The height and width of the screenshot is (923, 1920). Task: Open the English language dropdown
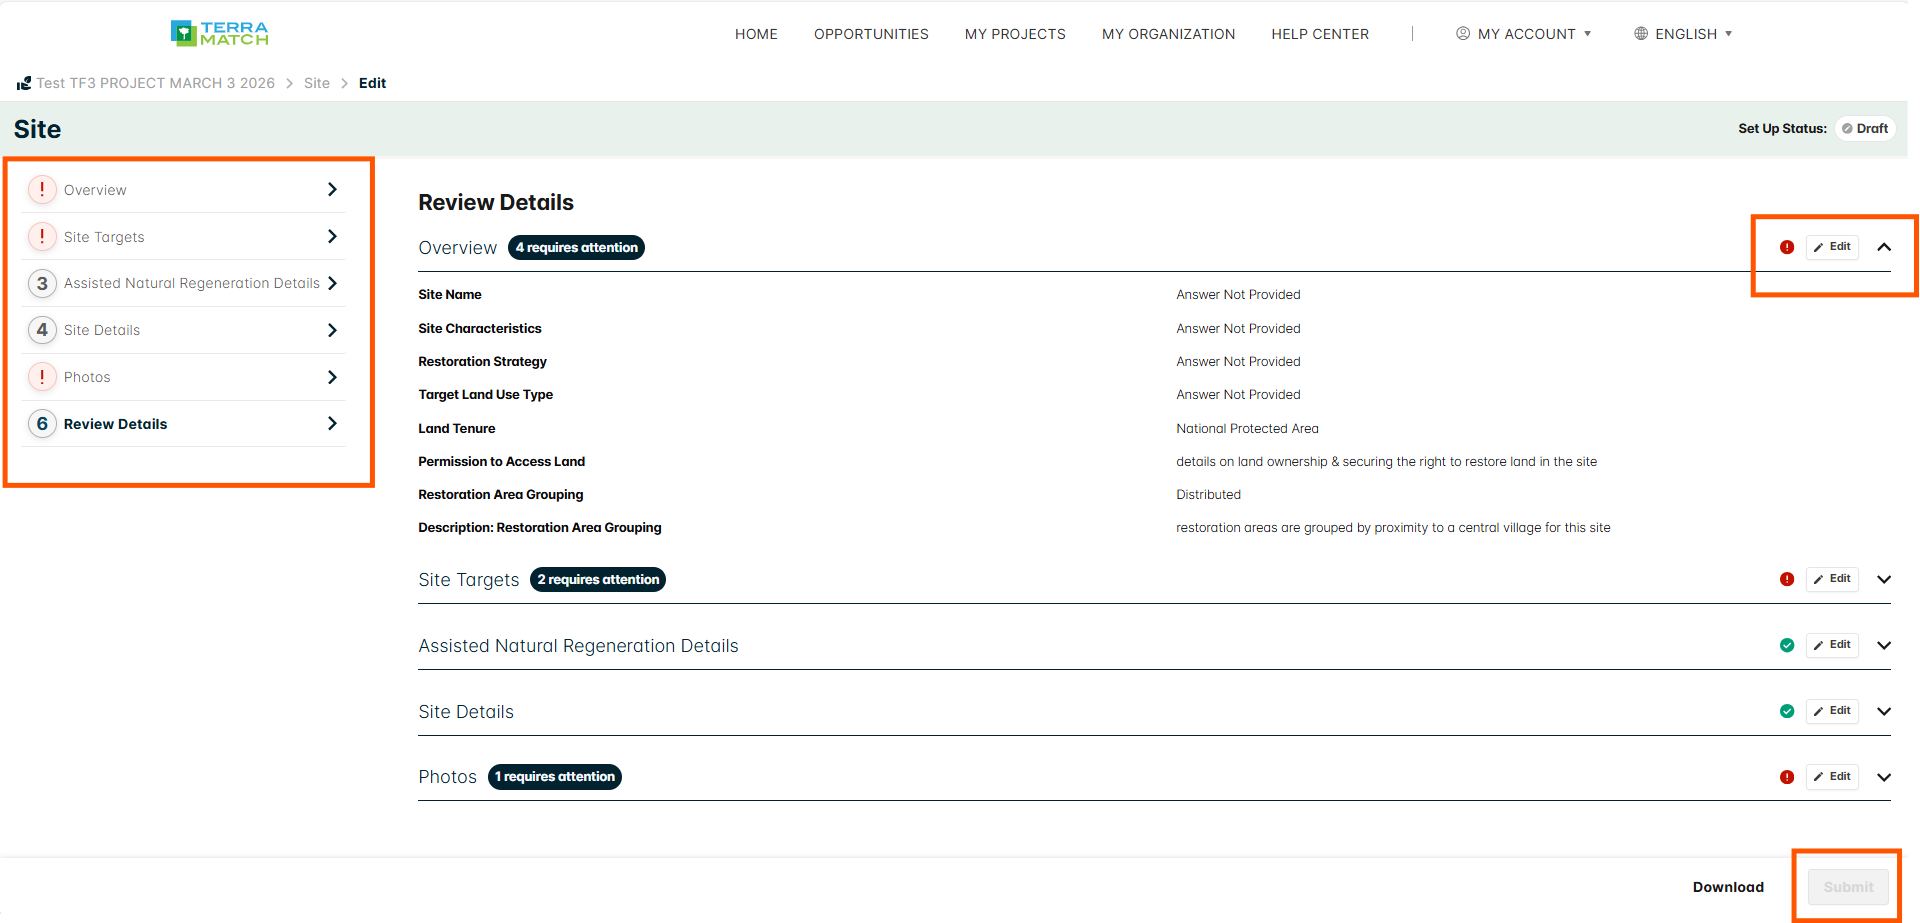pyautogui.click(x=1683, y=34)
